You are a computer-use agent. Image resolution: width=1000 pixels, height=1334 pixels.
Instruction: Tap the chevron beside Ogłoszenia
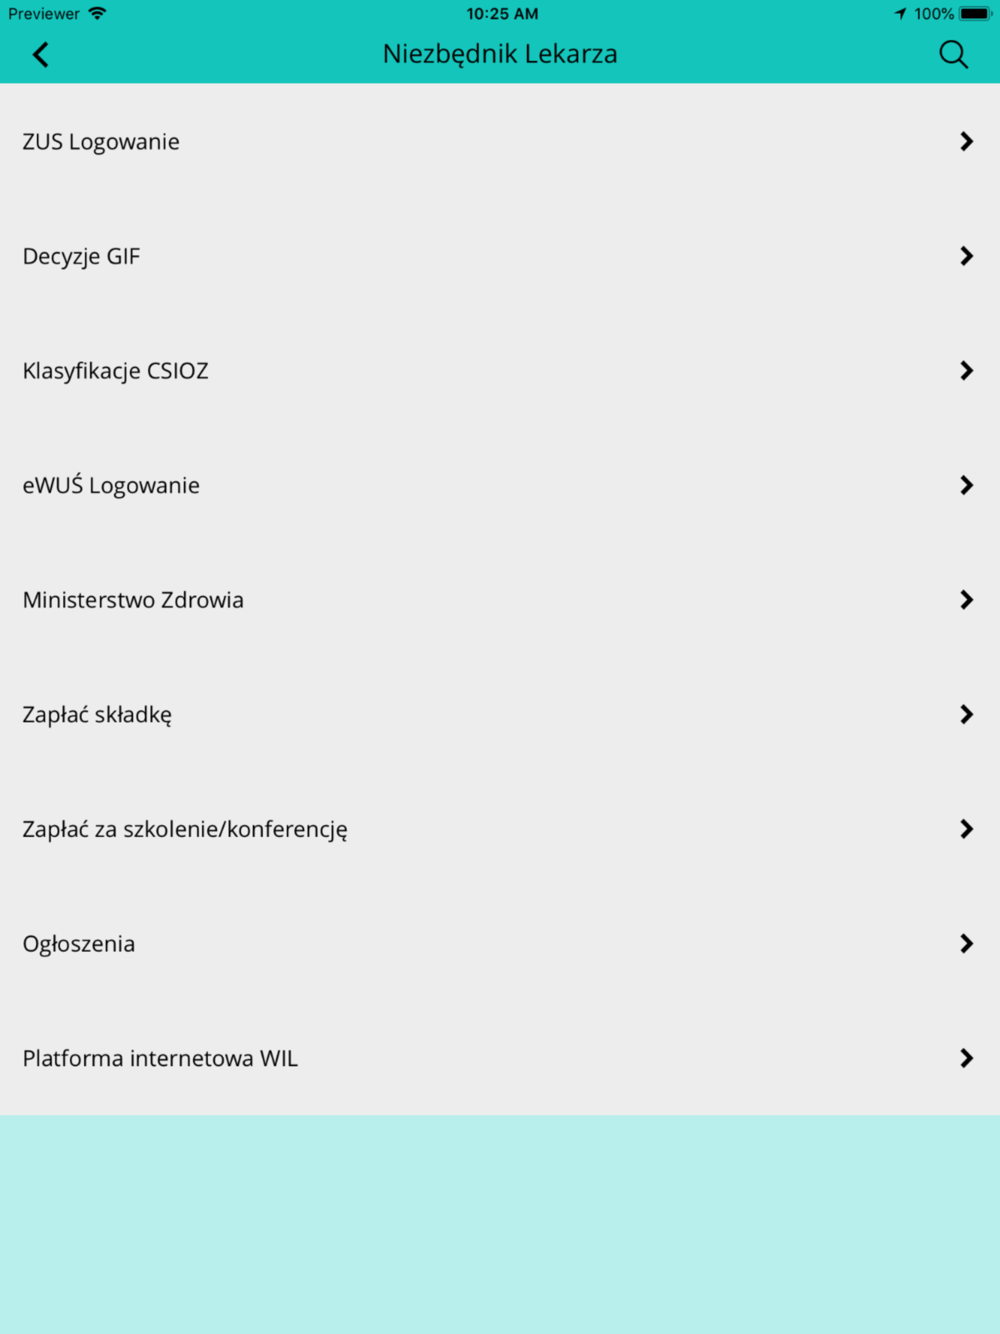point(966,944)
